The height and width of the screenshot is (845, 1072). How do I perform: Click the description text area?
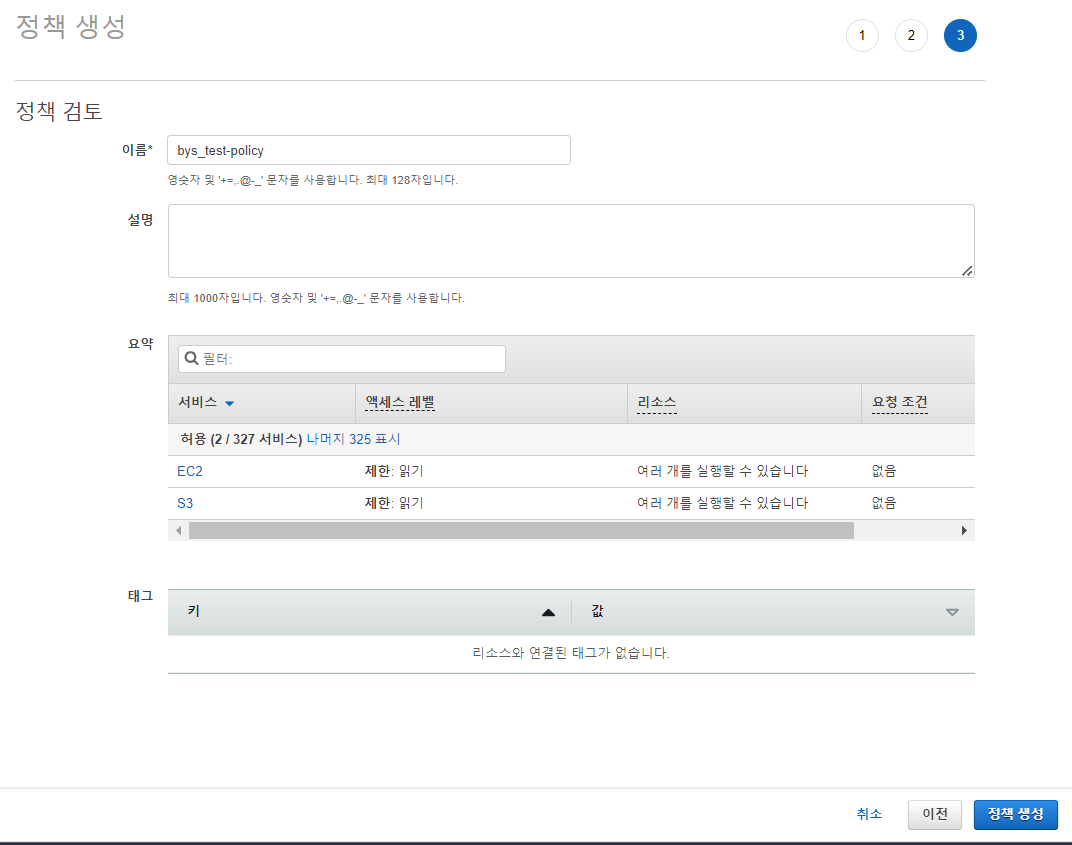click(x=571, y=241)
